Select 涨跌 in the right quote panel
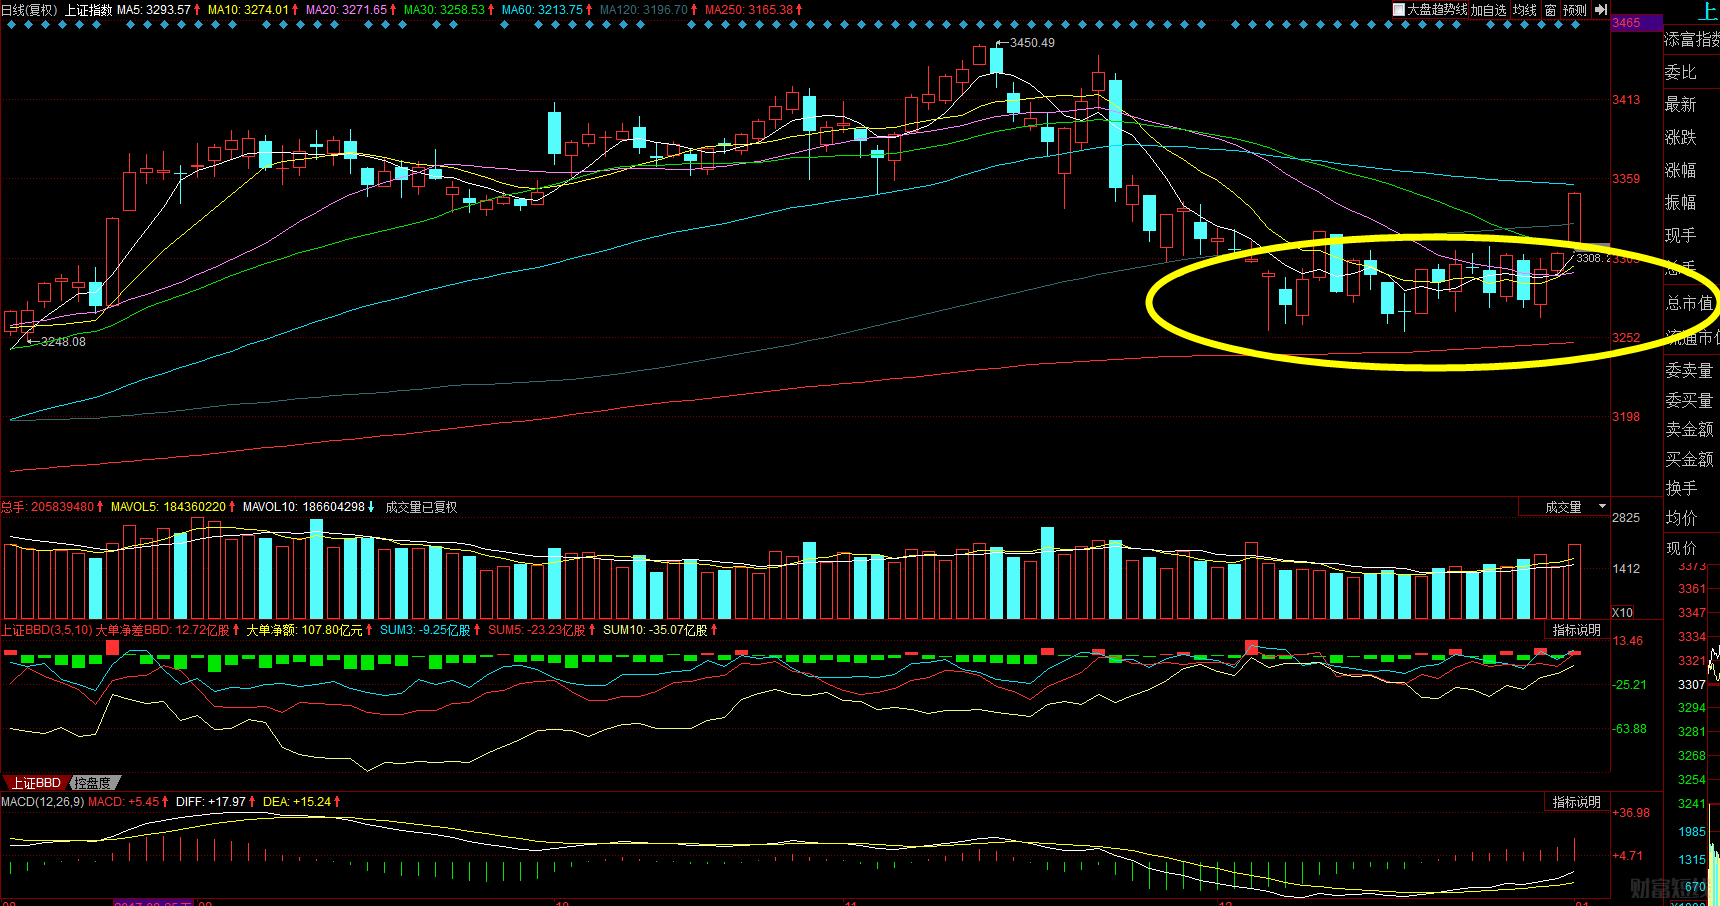1720x906 pixels. click(x=1681, y=137)
